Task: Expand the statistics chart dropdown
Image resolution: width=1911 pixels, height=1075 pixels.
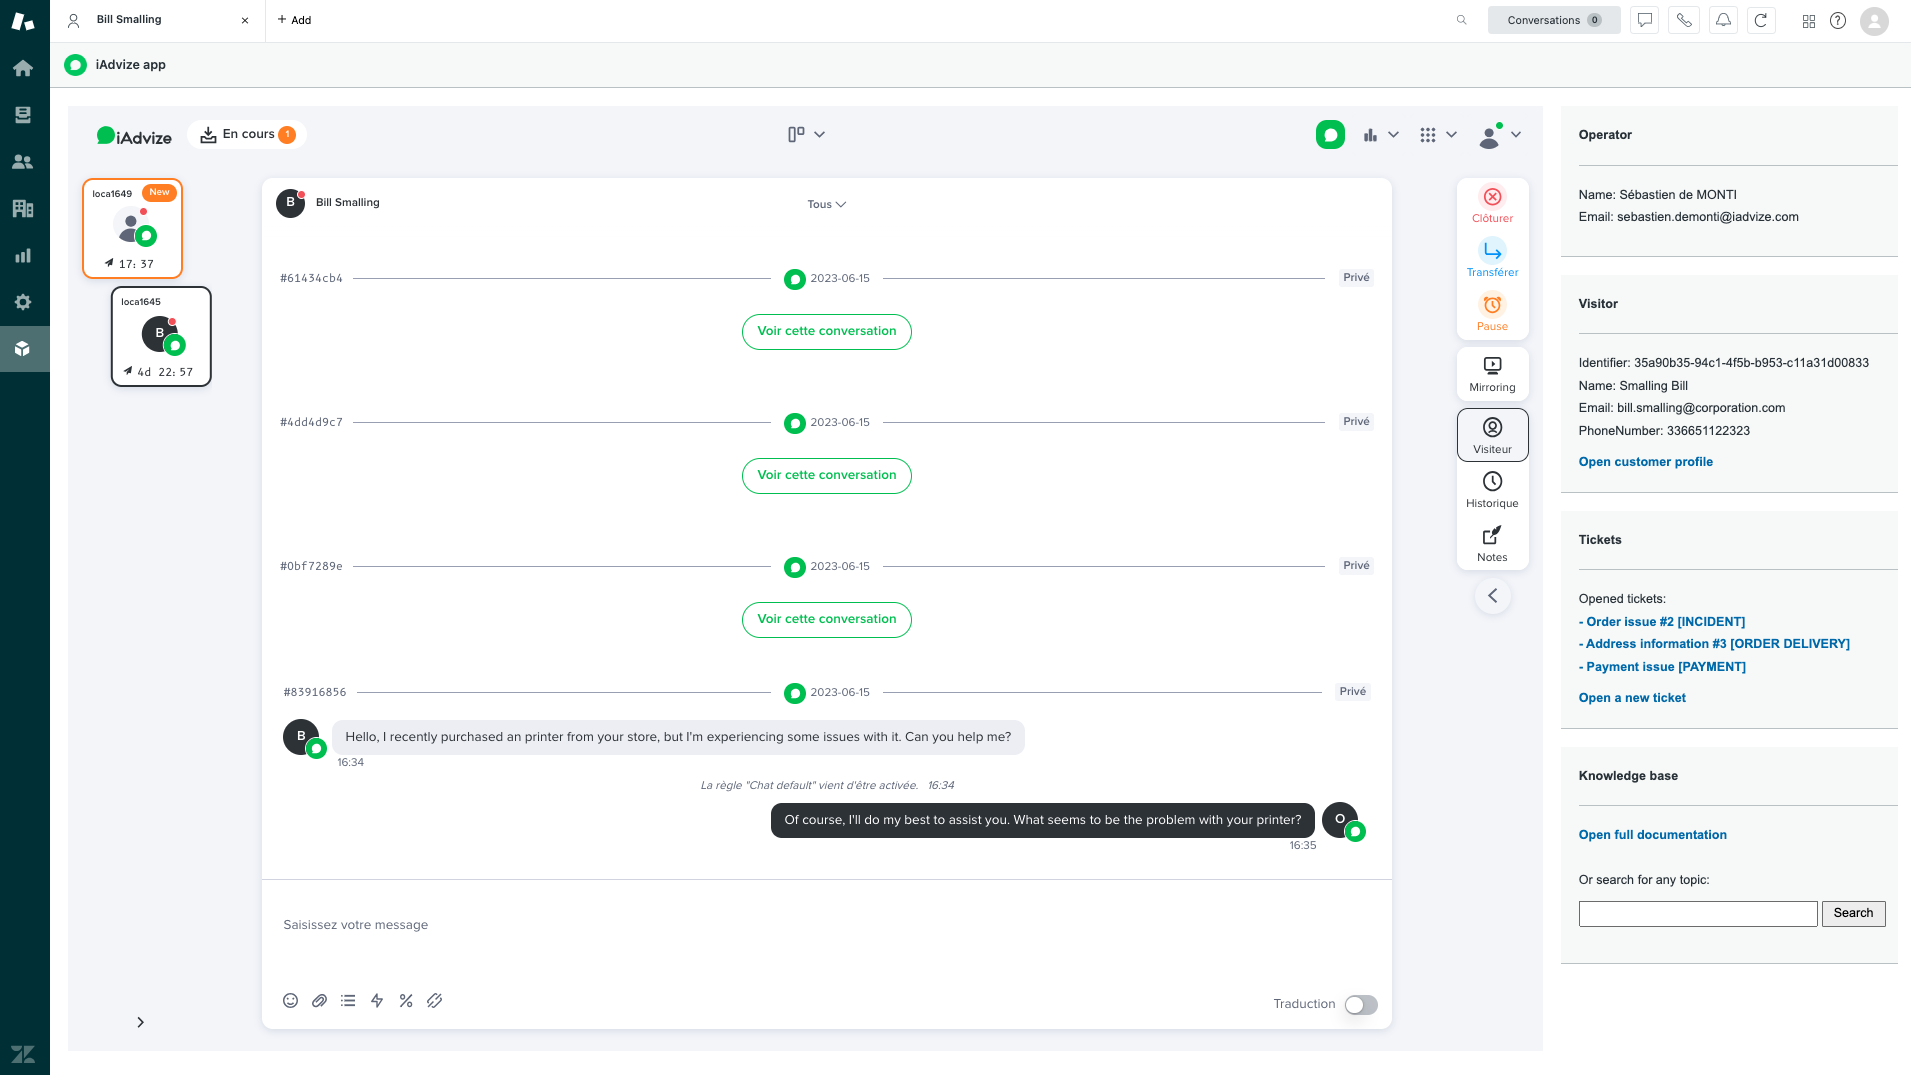Action: [x=1380, y=135]
